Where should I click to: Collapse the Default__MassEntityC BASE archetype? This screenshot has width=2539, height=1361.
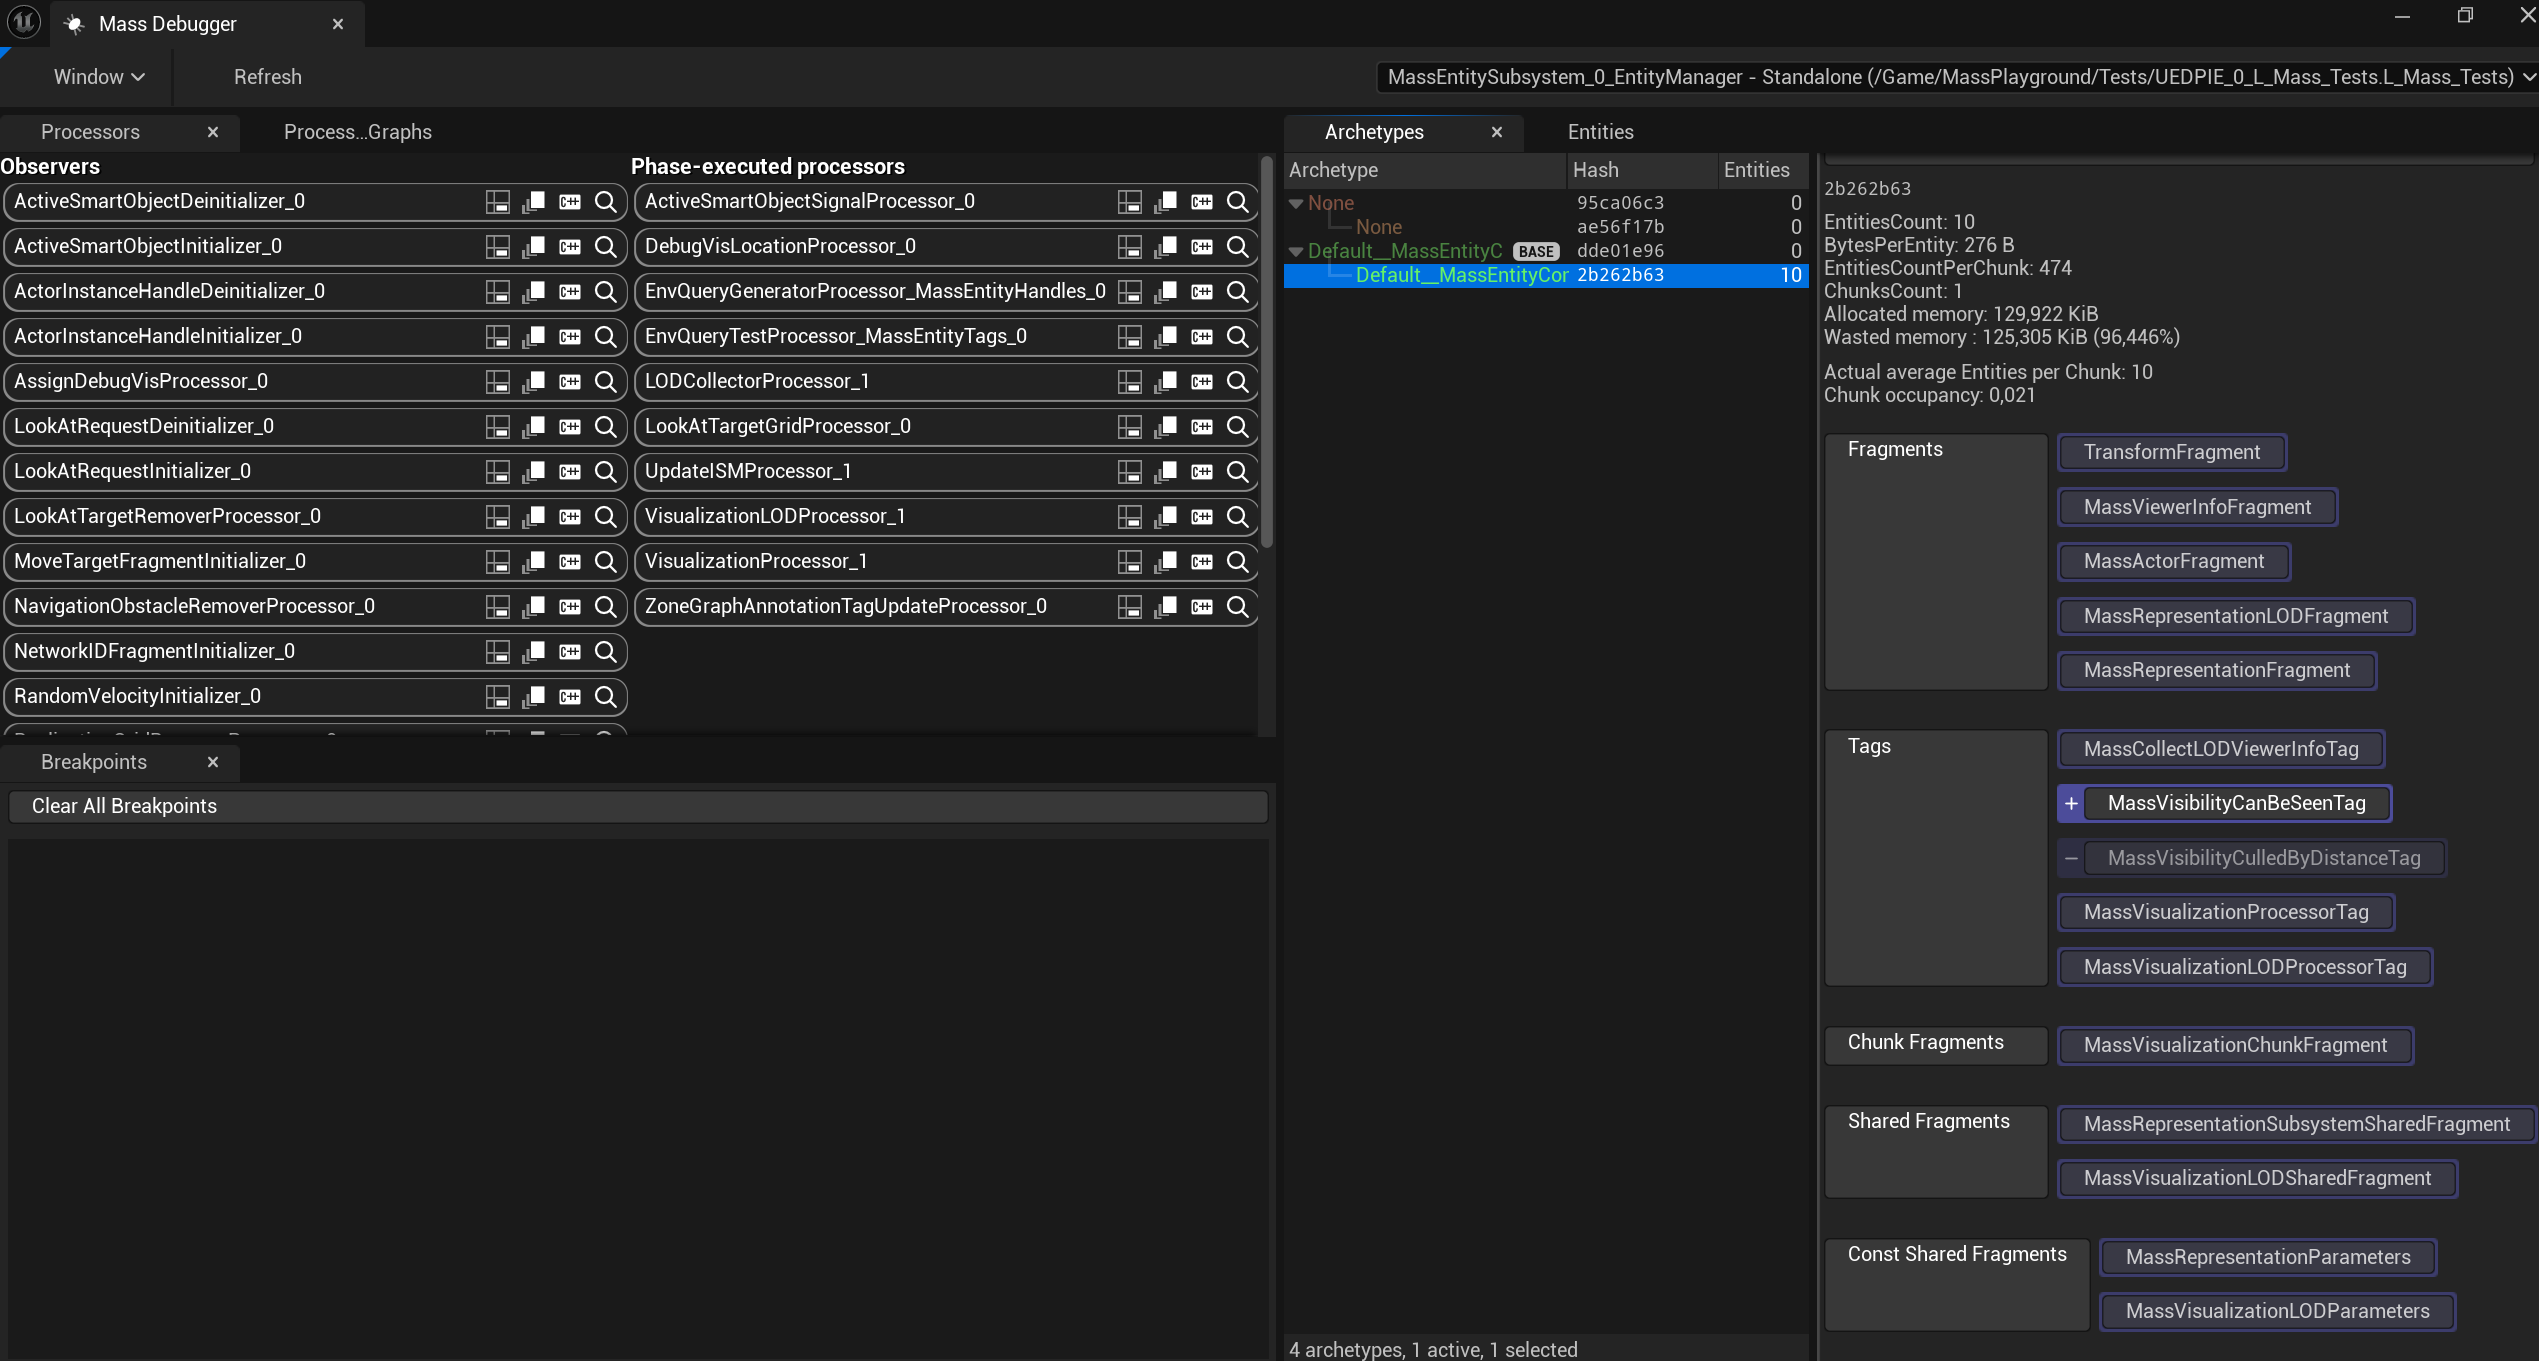point(1296,252)
